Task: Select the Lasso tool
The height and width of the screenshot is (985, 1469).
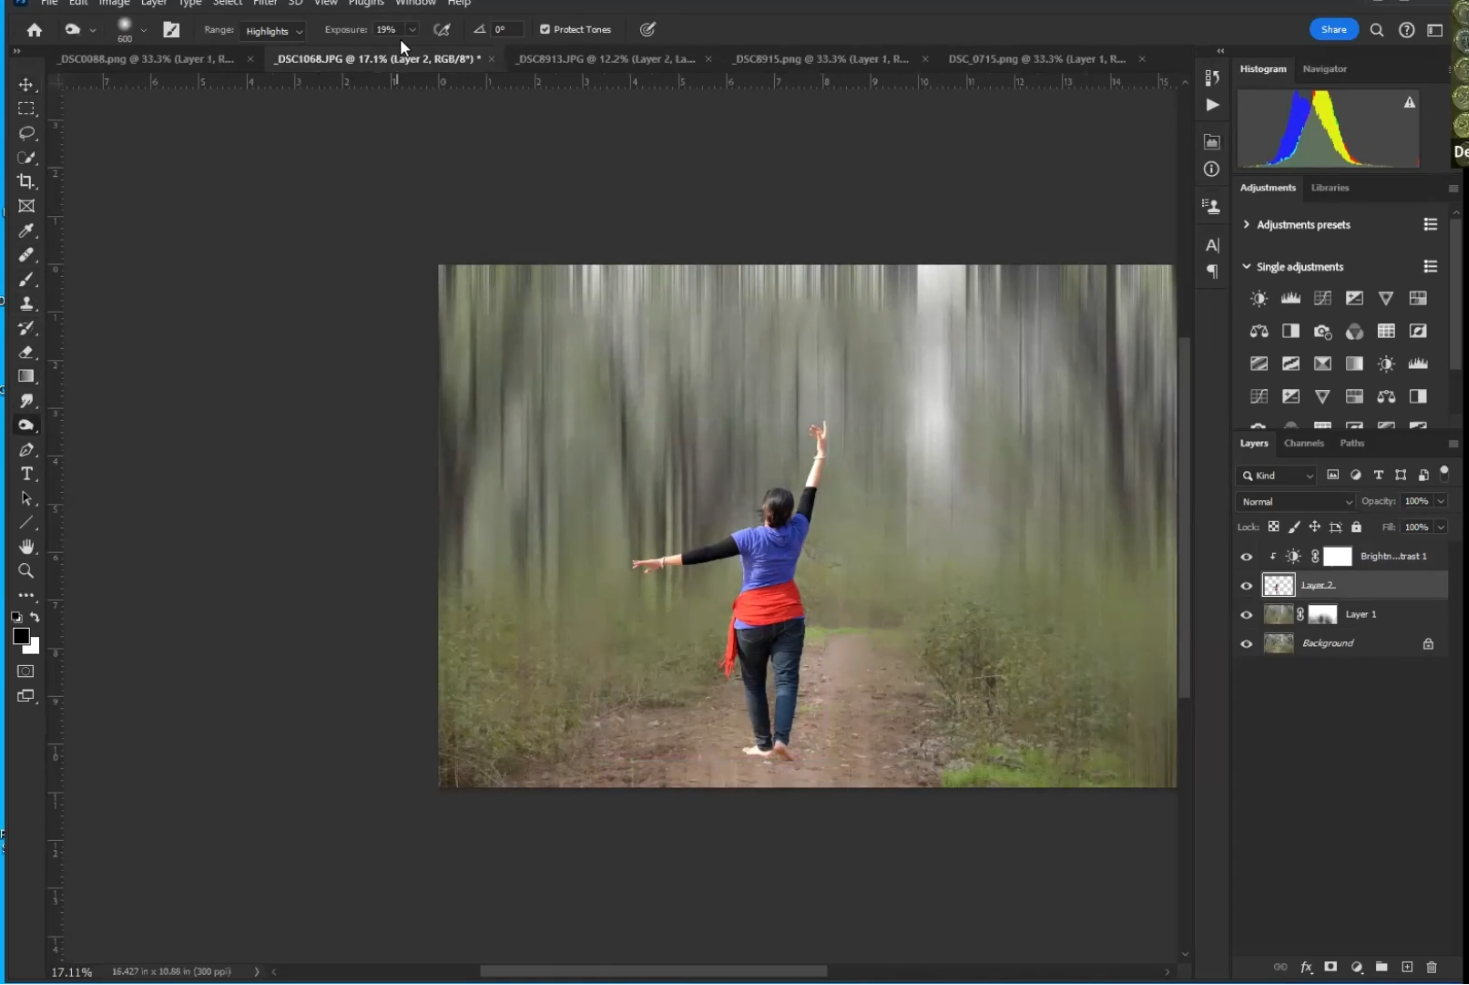Action: click(26, 133)
